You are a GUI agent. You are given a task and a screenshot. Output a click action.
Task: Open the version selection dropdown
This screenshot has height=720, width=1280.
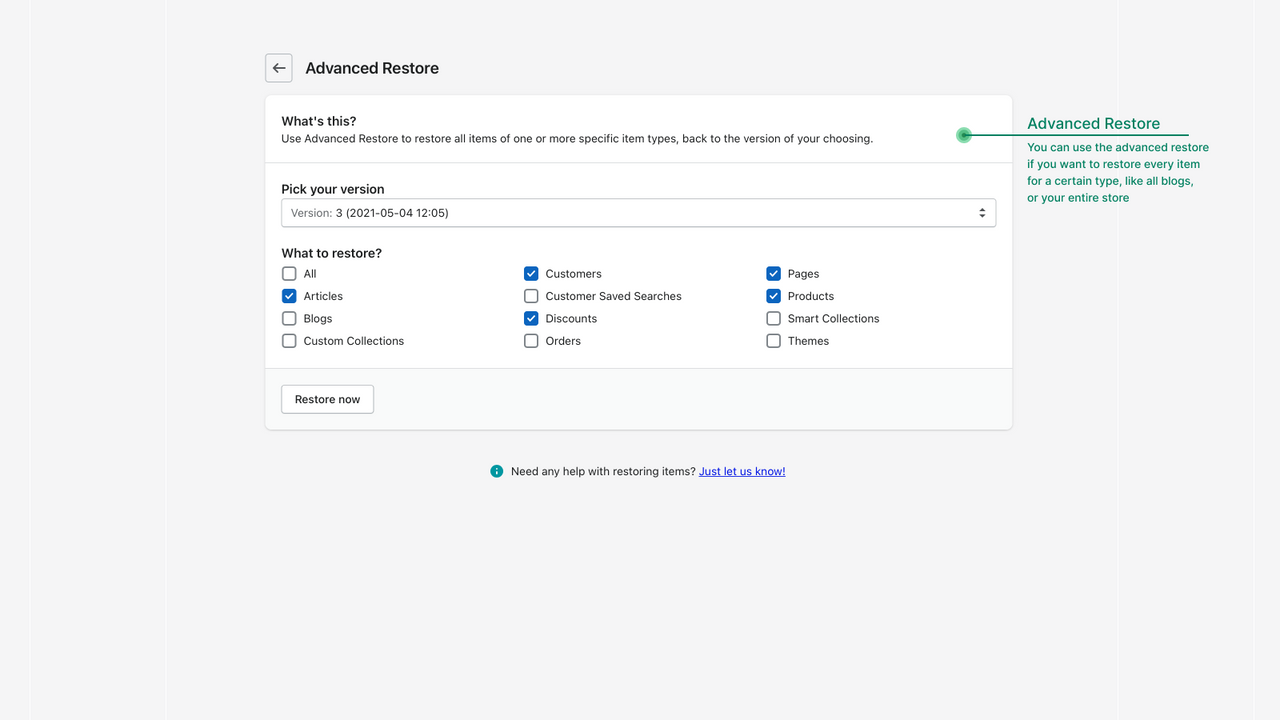638,212
